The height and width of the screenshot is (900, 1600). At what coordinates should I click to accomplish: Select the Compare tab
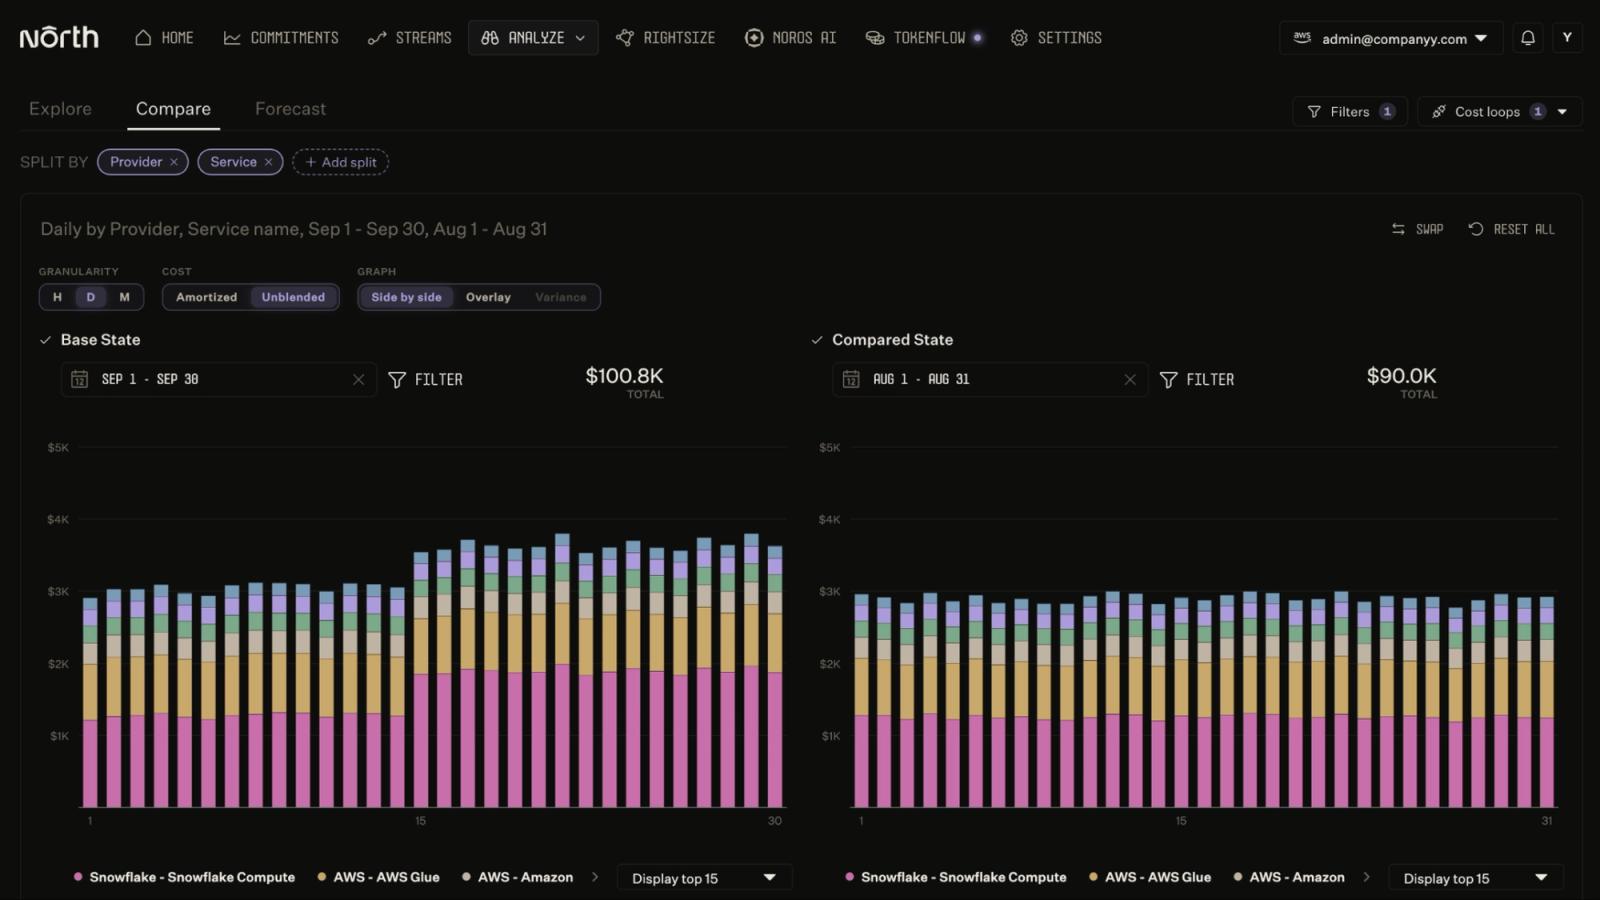173,109
